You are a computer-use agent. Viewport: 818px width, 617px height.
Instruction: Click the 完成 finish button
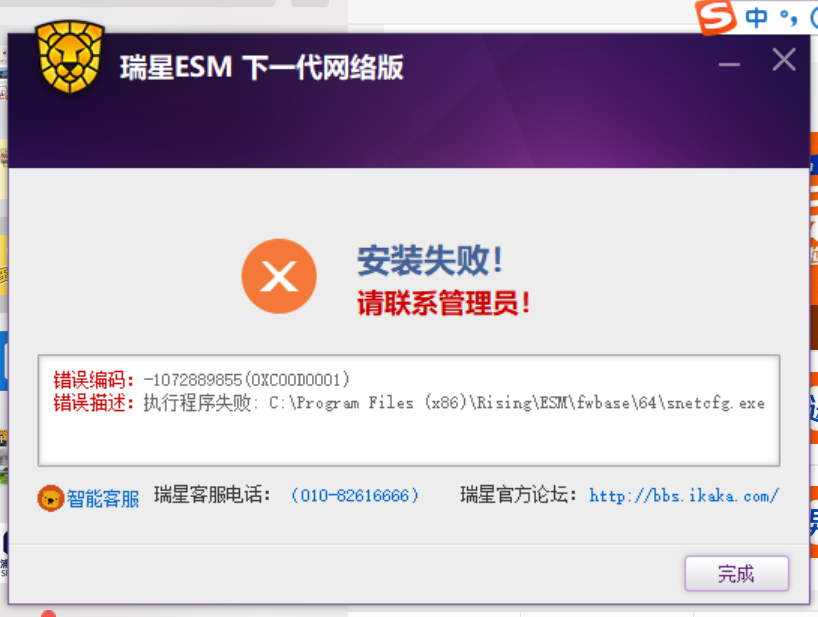click(736, 573)
